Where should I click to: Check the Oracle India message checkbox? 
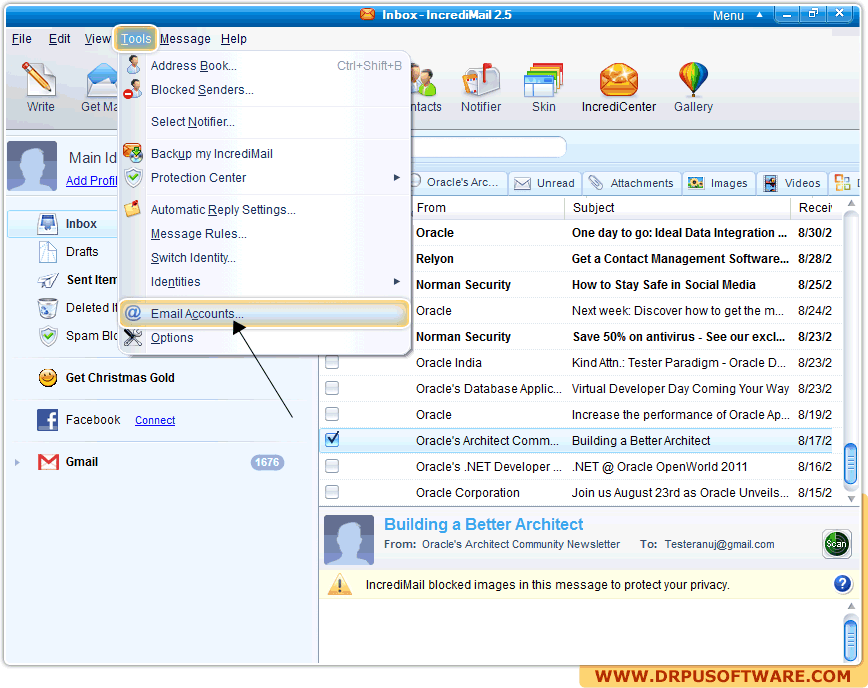click(332, 363)
